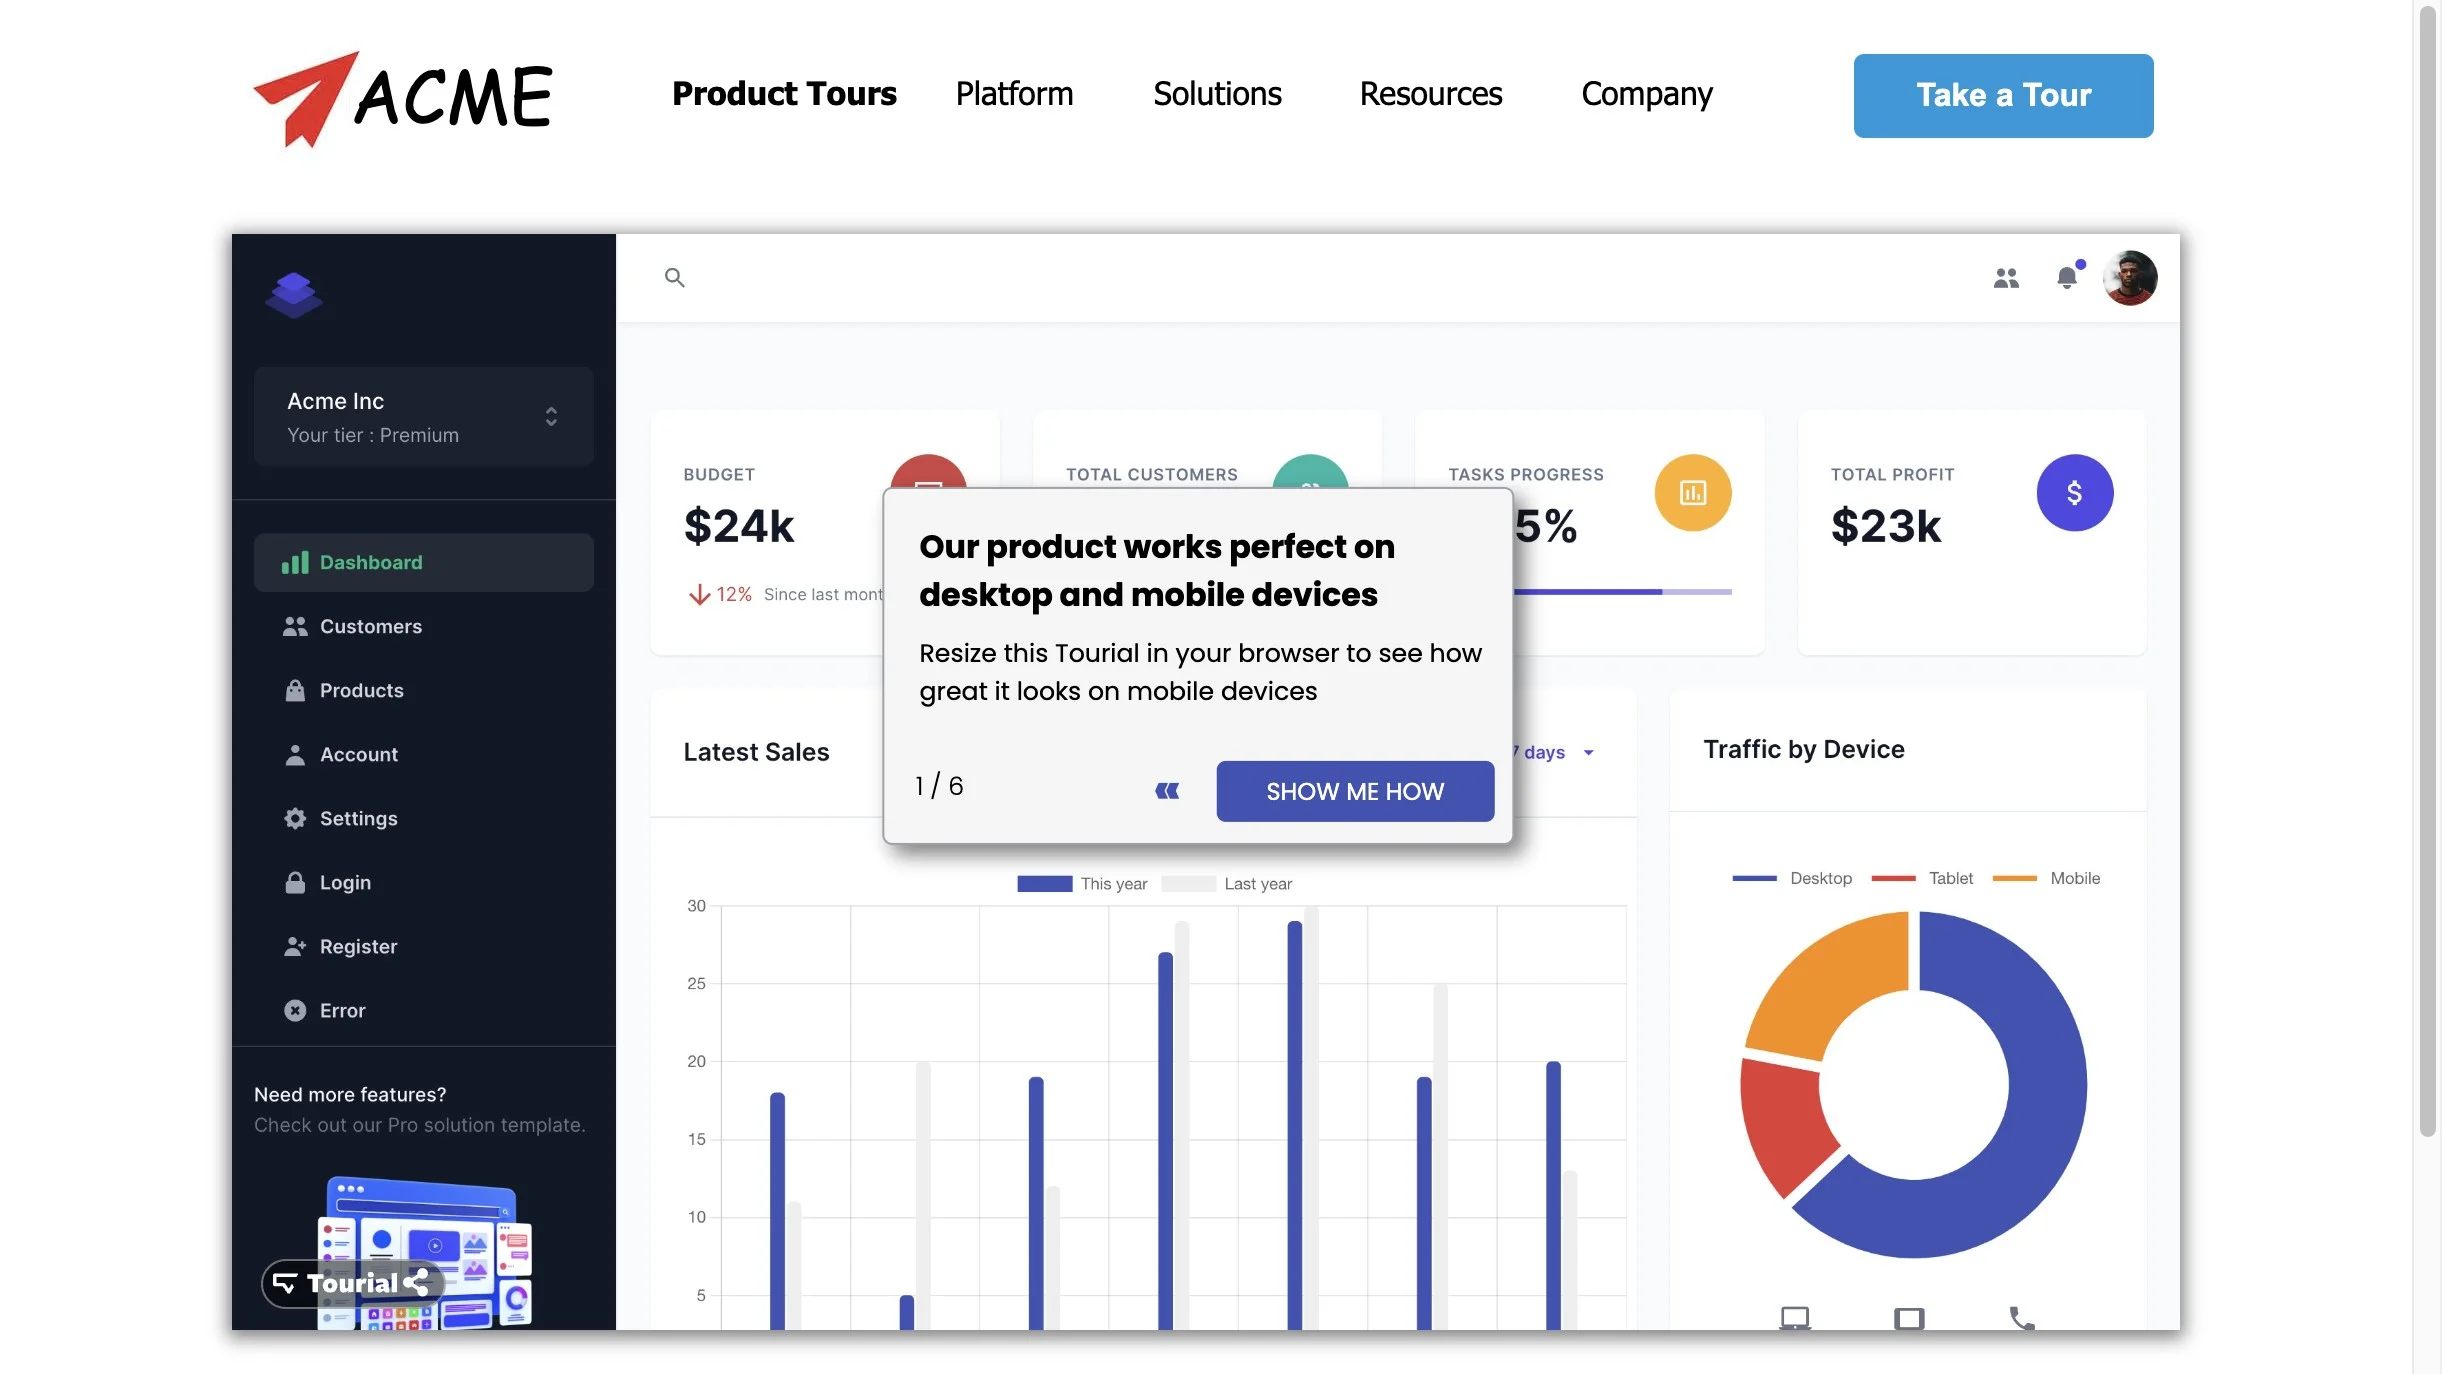
Task: Click the Error circle-x icon
Action: point(295,1011)
